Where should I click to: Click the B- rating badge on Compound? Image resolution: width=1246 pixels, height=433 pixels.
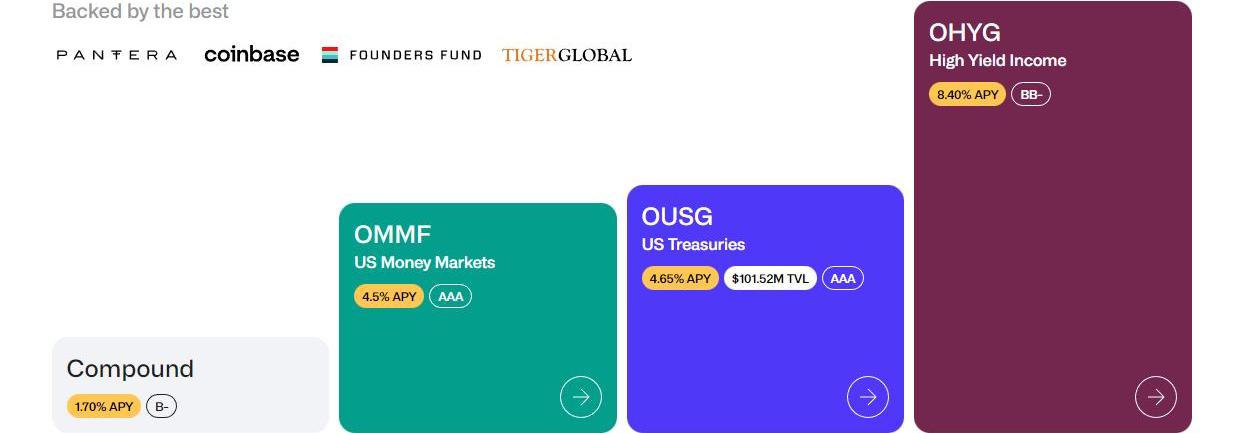(161, 406)
